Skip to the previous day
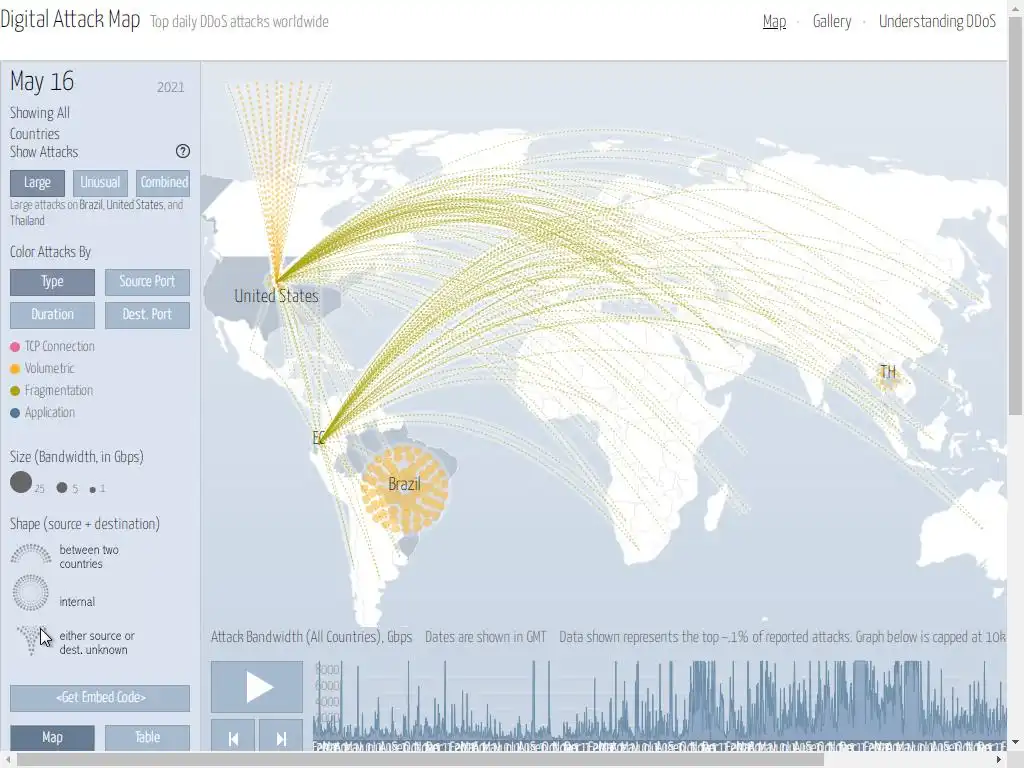The height and width of the screenshot is (768, 1024). (233, 738)
